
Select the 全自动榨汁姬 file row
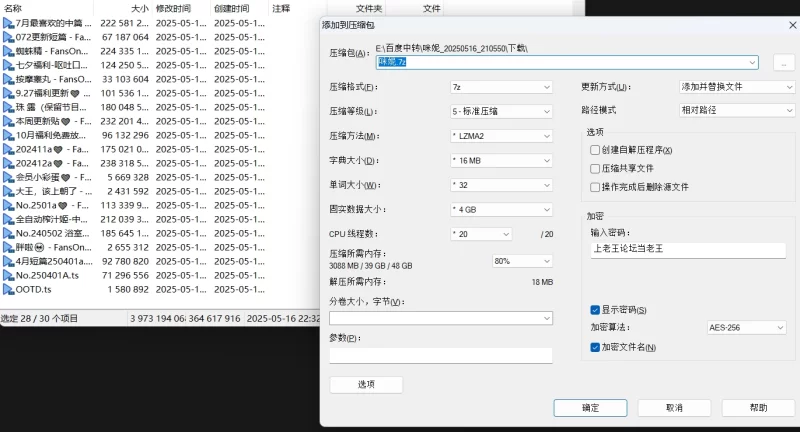[x=135, y=219]
